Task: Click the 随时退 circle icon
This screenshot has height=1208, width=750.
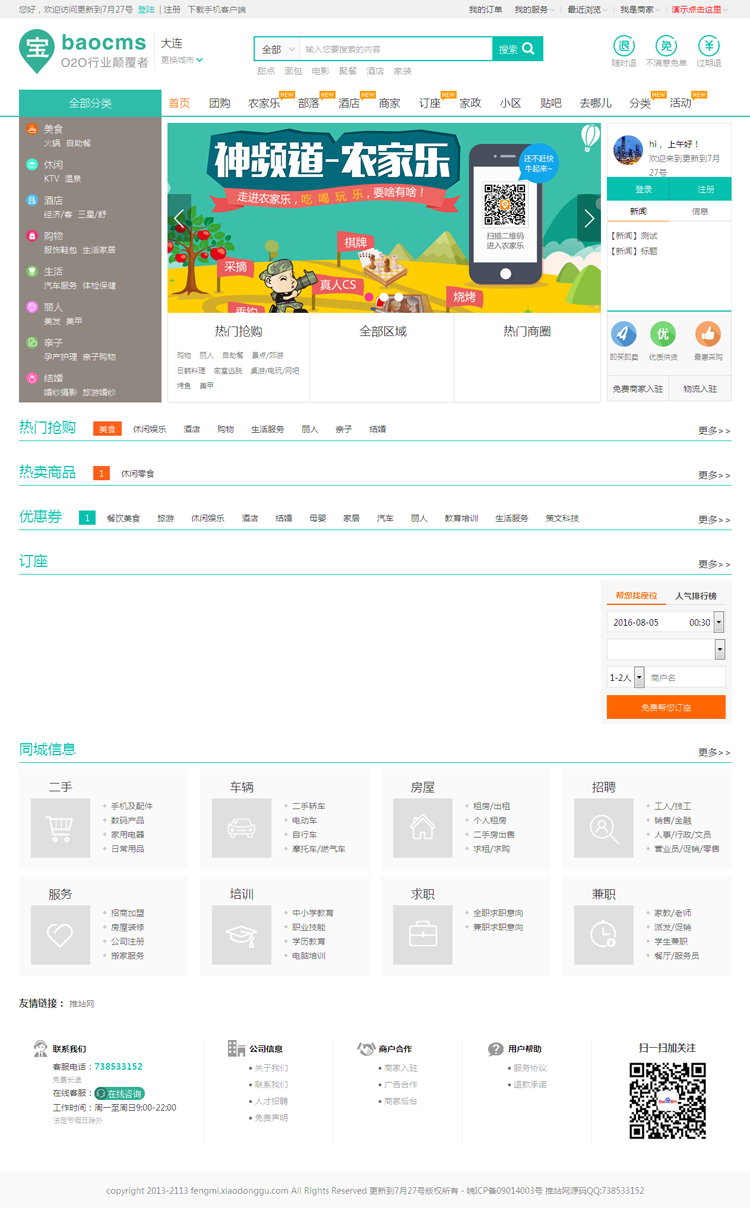Action: pyautogui.click(x=624, y=46)
